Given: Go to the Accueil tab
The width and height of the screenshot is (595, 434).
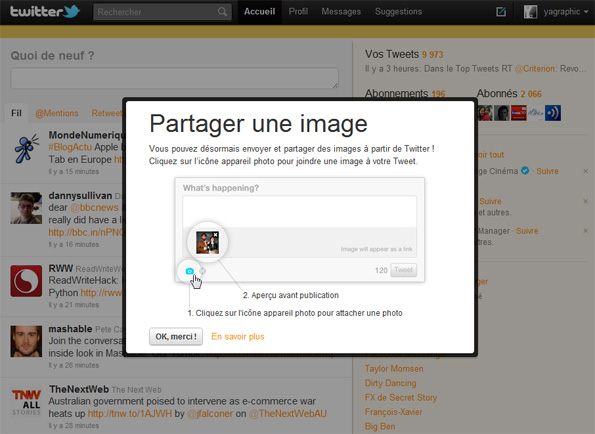Looking at the screenshot, I should 260,12.
